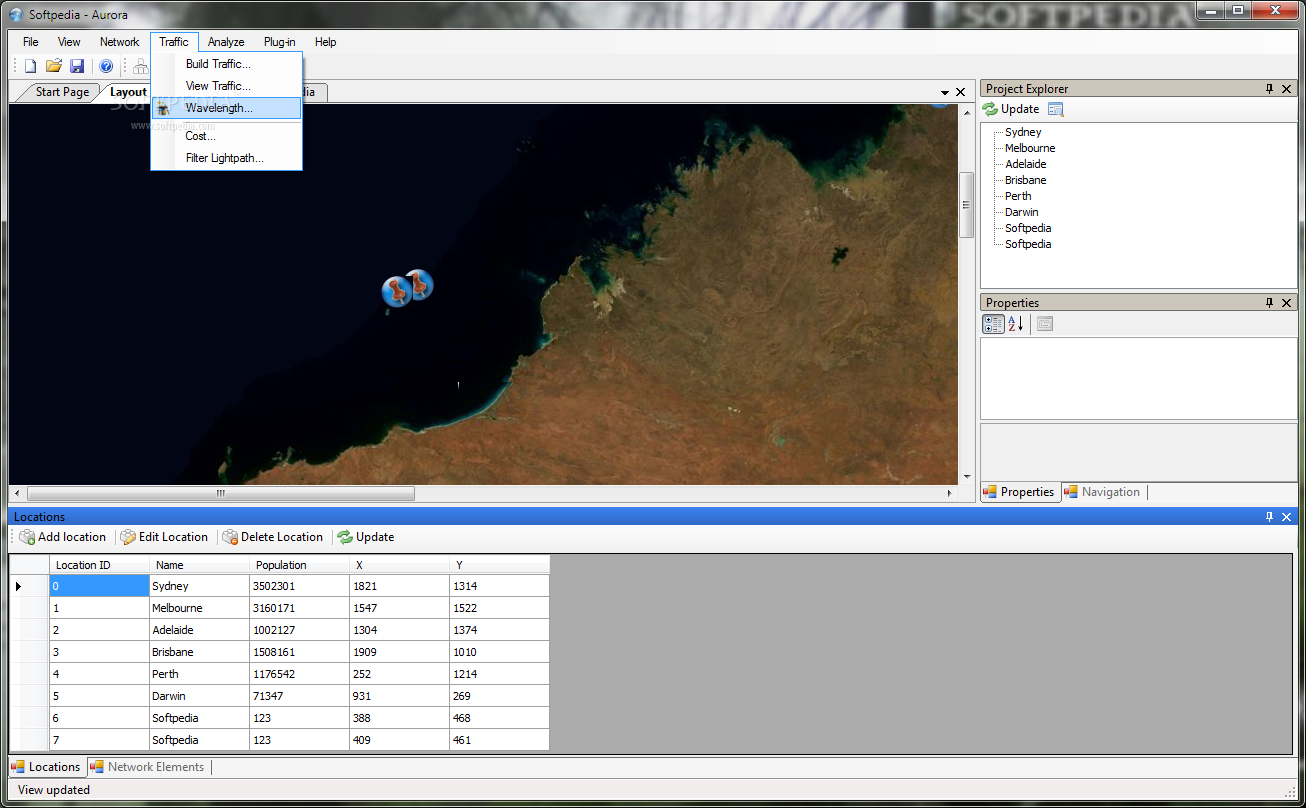Image resolution: width=1306 pixels, height=808 pixels.
Task: Choose Cost... from Traffic menu
Action: (x=226, y=136)
